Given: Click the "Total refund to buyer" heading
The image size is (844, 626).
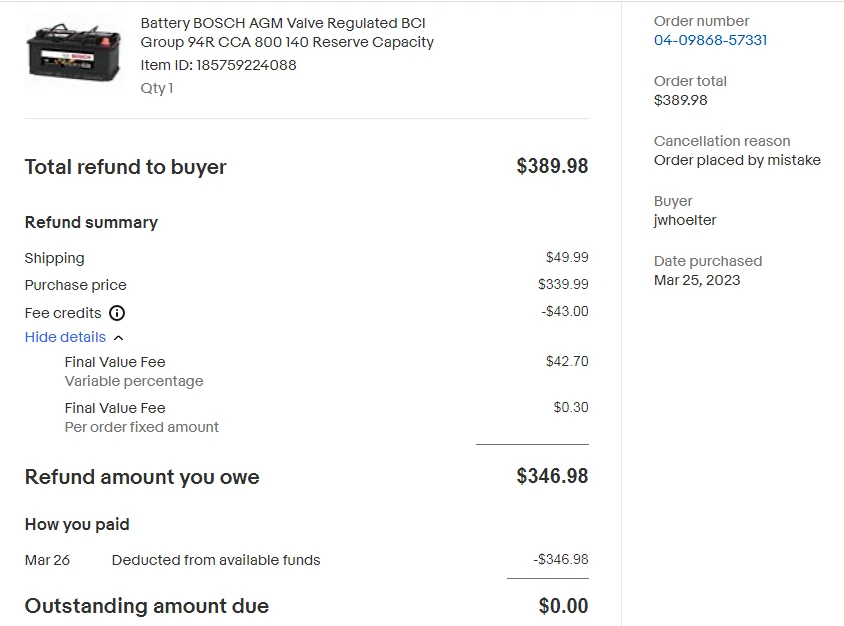Looking at the screenshot, I should coord(125,167).
